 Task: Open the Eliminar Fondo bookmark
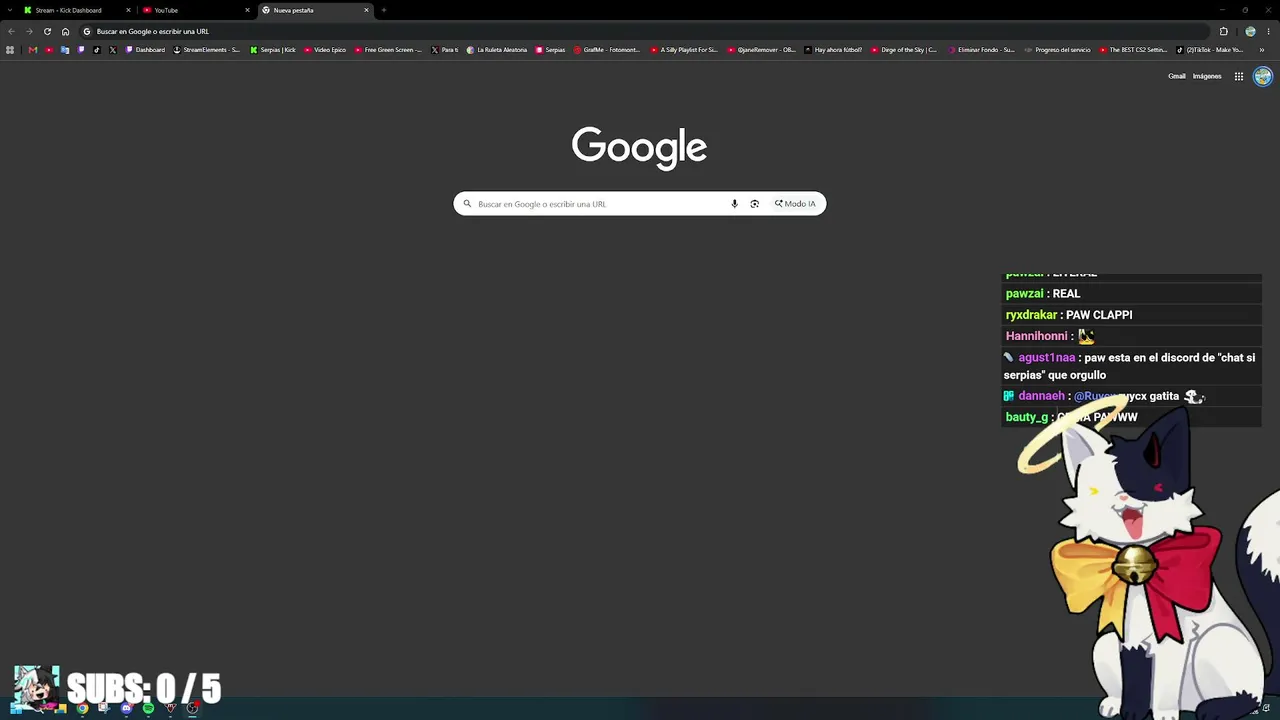coord(981,50)
